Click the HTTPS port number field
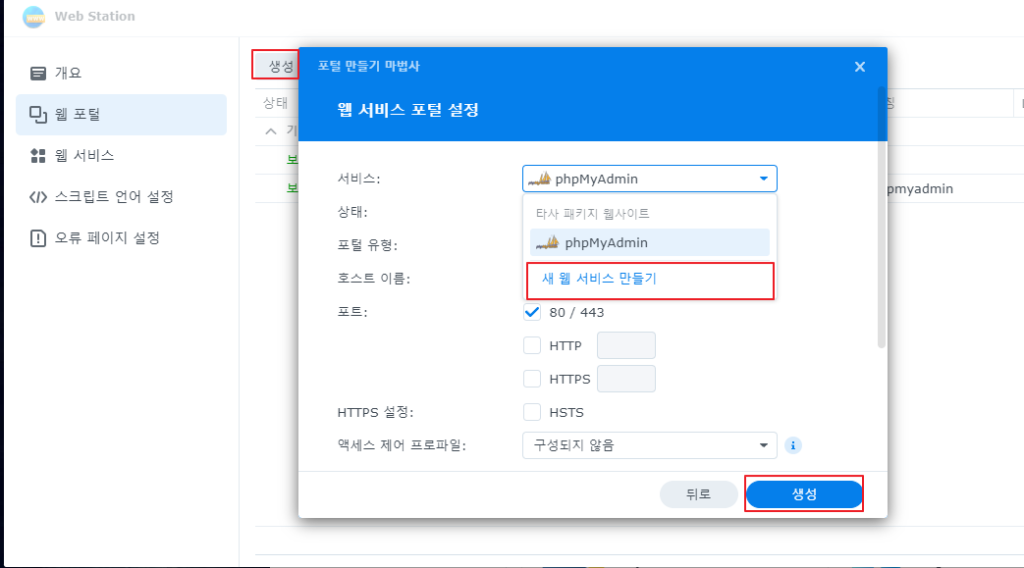 pyautogui.click(x=626, y=379)
